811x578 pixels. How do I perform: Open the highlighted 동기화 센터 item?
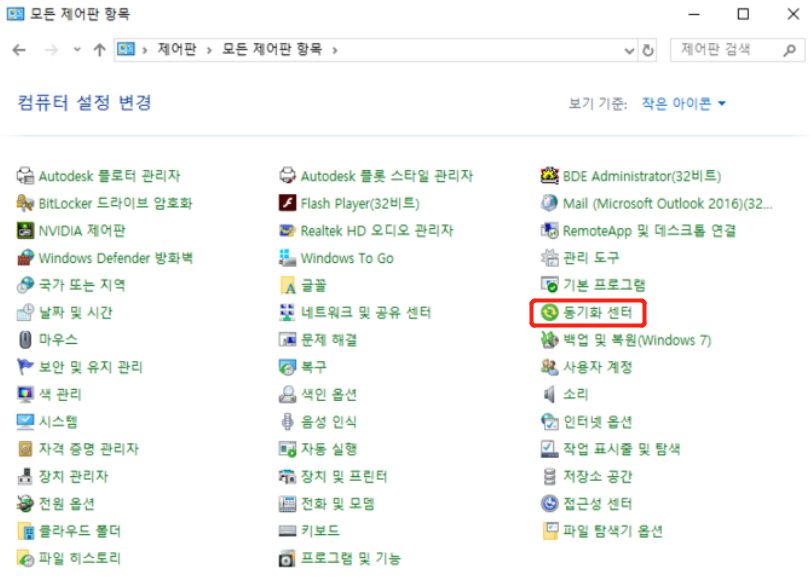coord(587,313)
